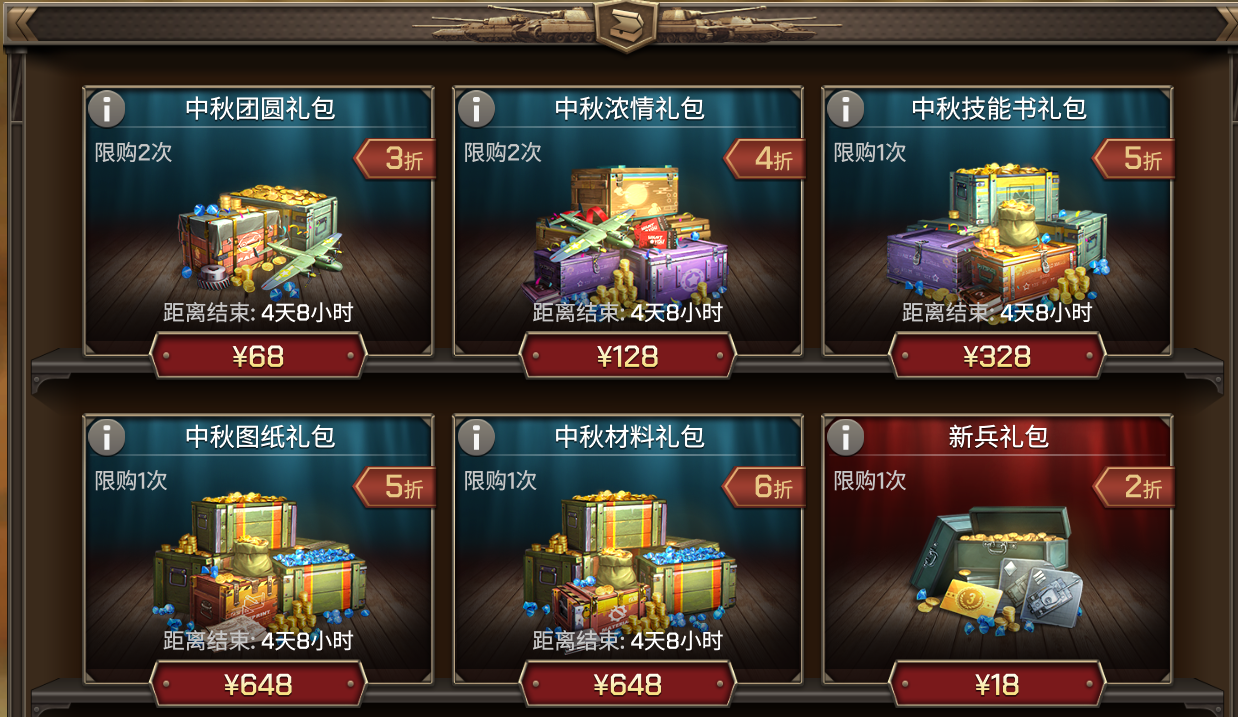
Task: Purchase 新兵礼包 for ¥18
Action: (x=998, y=685)
